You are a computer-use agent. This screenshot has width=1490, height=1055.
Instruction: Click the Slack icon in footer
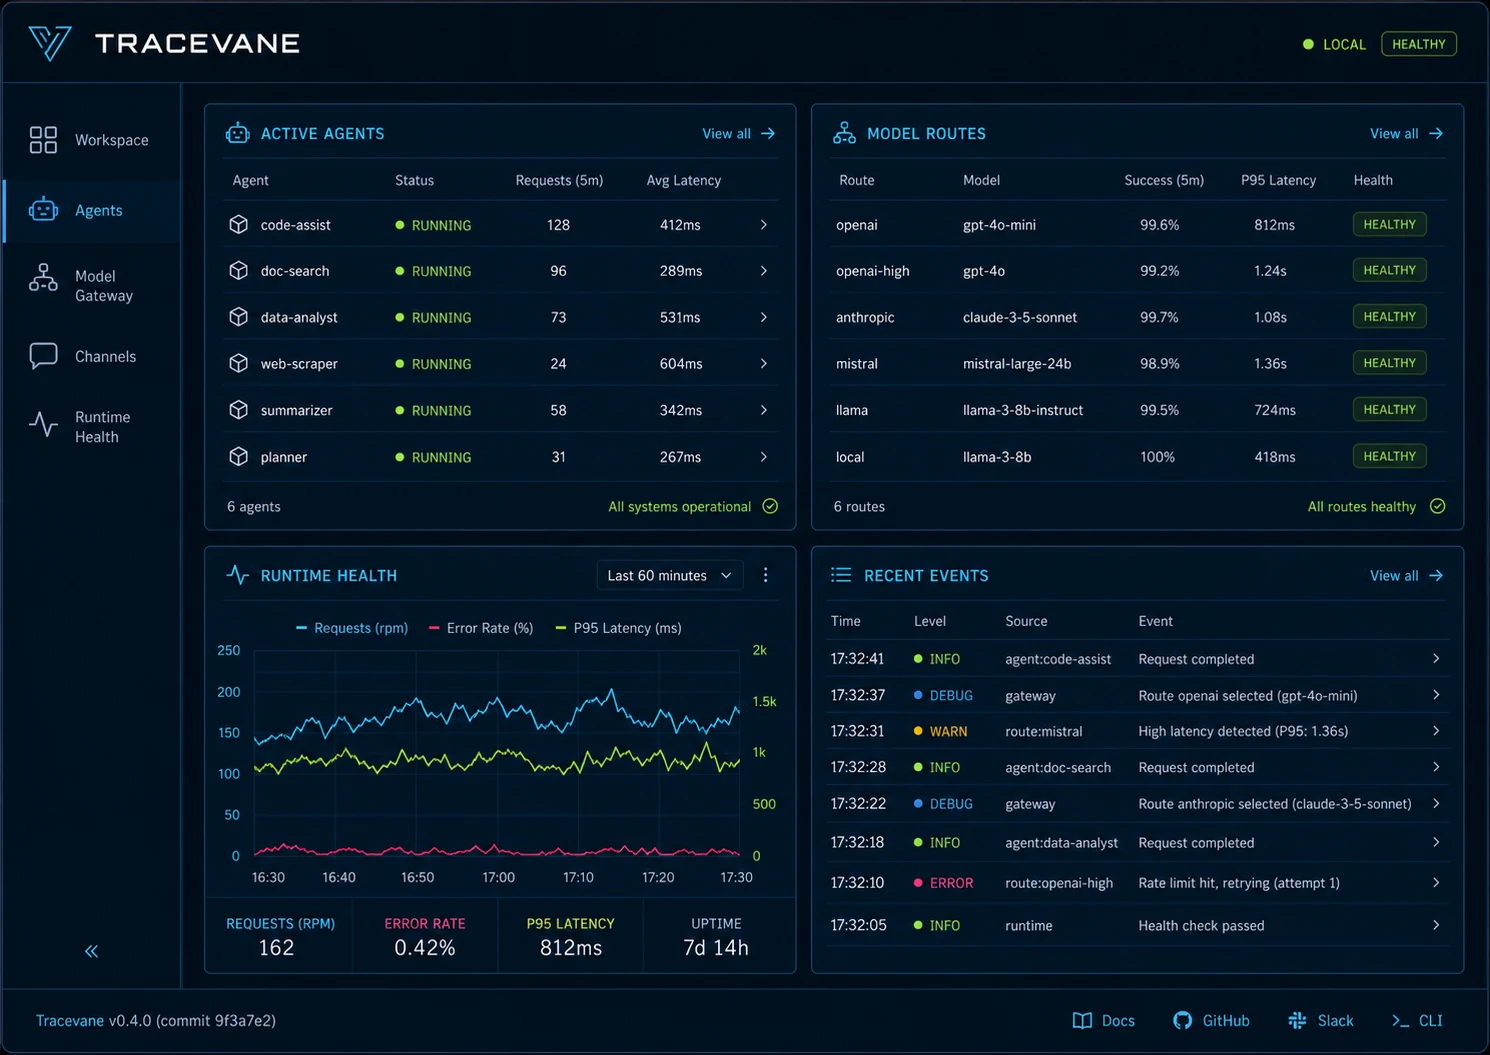pyautogui.click(x=1297, y=1021)
